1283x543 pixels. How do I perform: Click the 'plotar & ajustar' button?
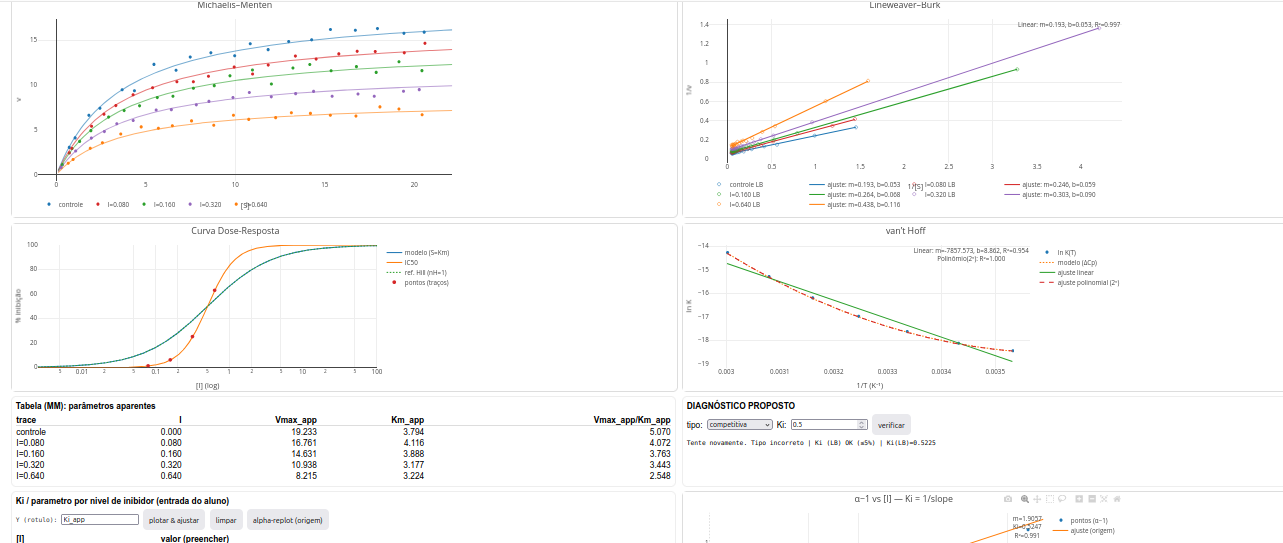click(174, 520)
